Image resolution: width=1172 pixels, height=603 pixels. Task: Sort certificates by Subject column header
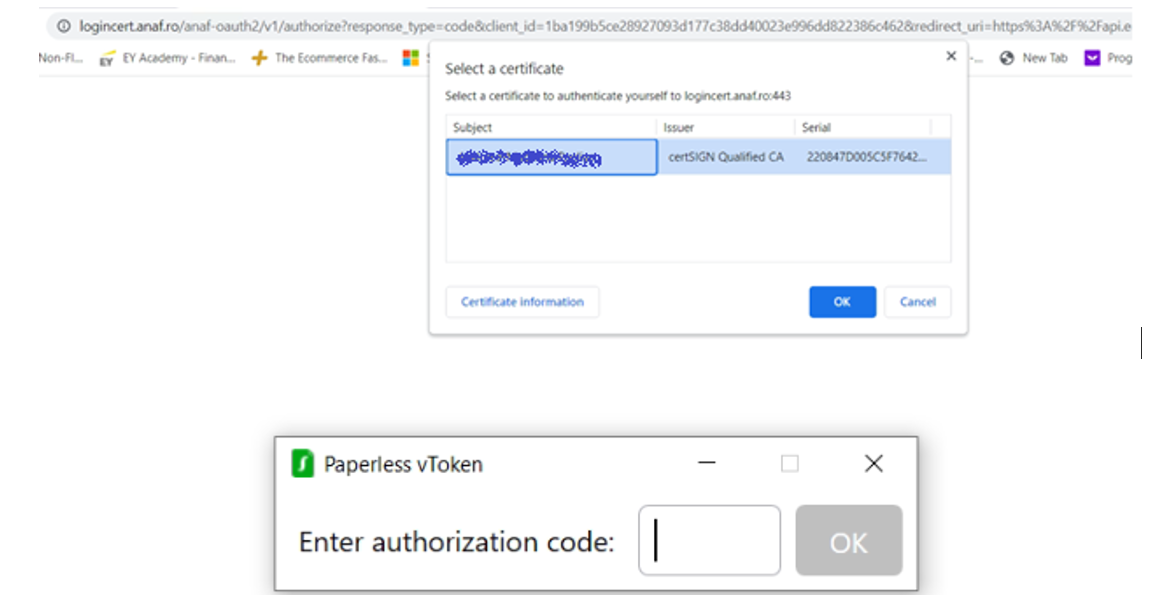(551, 127)
